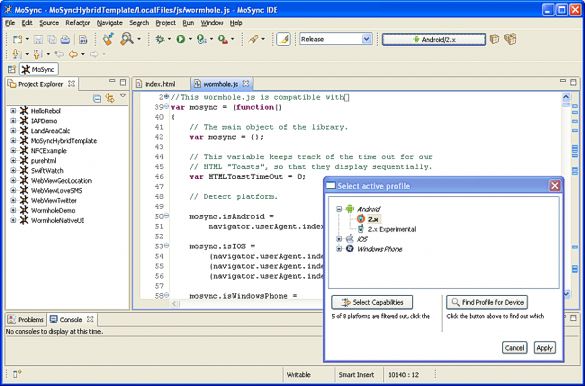
Task: Click the External Tools icon with red toolbox
Action: click(x=223, y=39)
